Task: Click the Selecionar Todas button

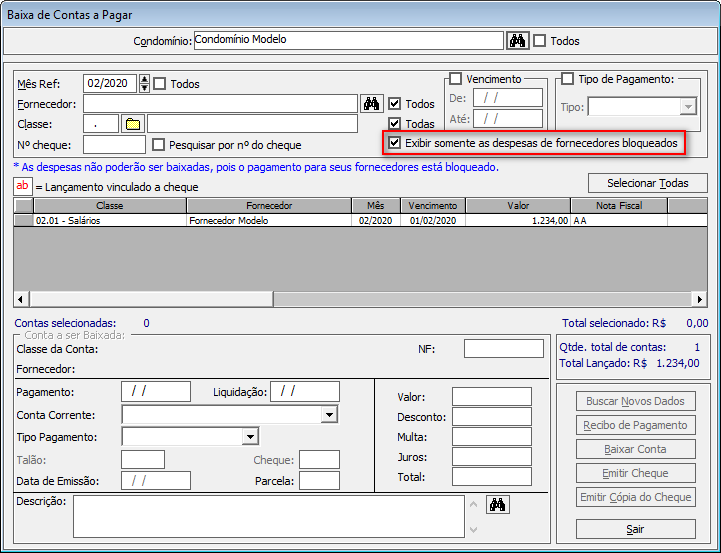Action: coord(647,183)
